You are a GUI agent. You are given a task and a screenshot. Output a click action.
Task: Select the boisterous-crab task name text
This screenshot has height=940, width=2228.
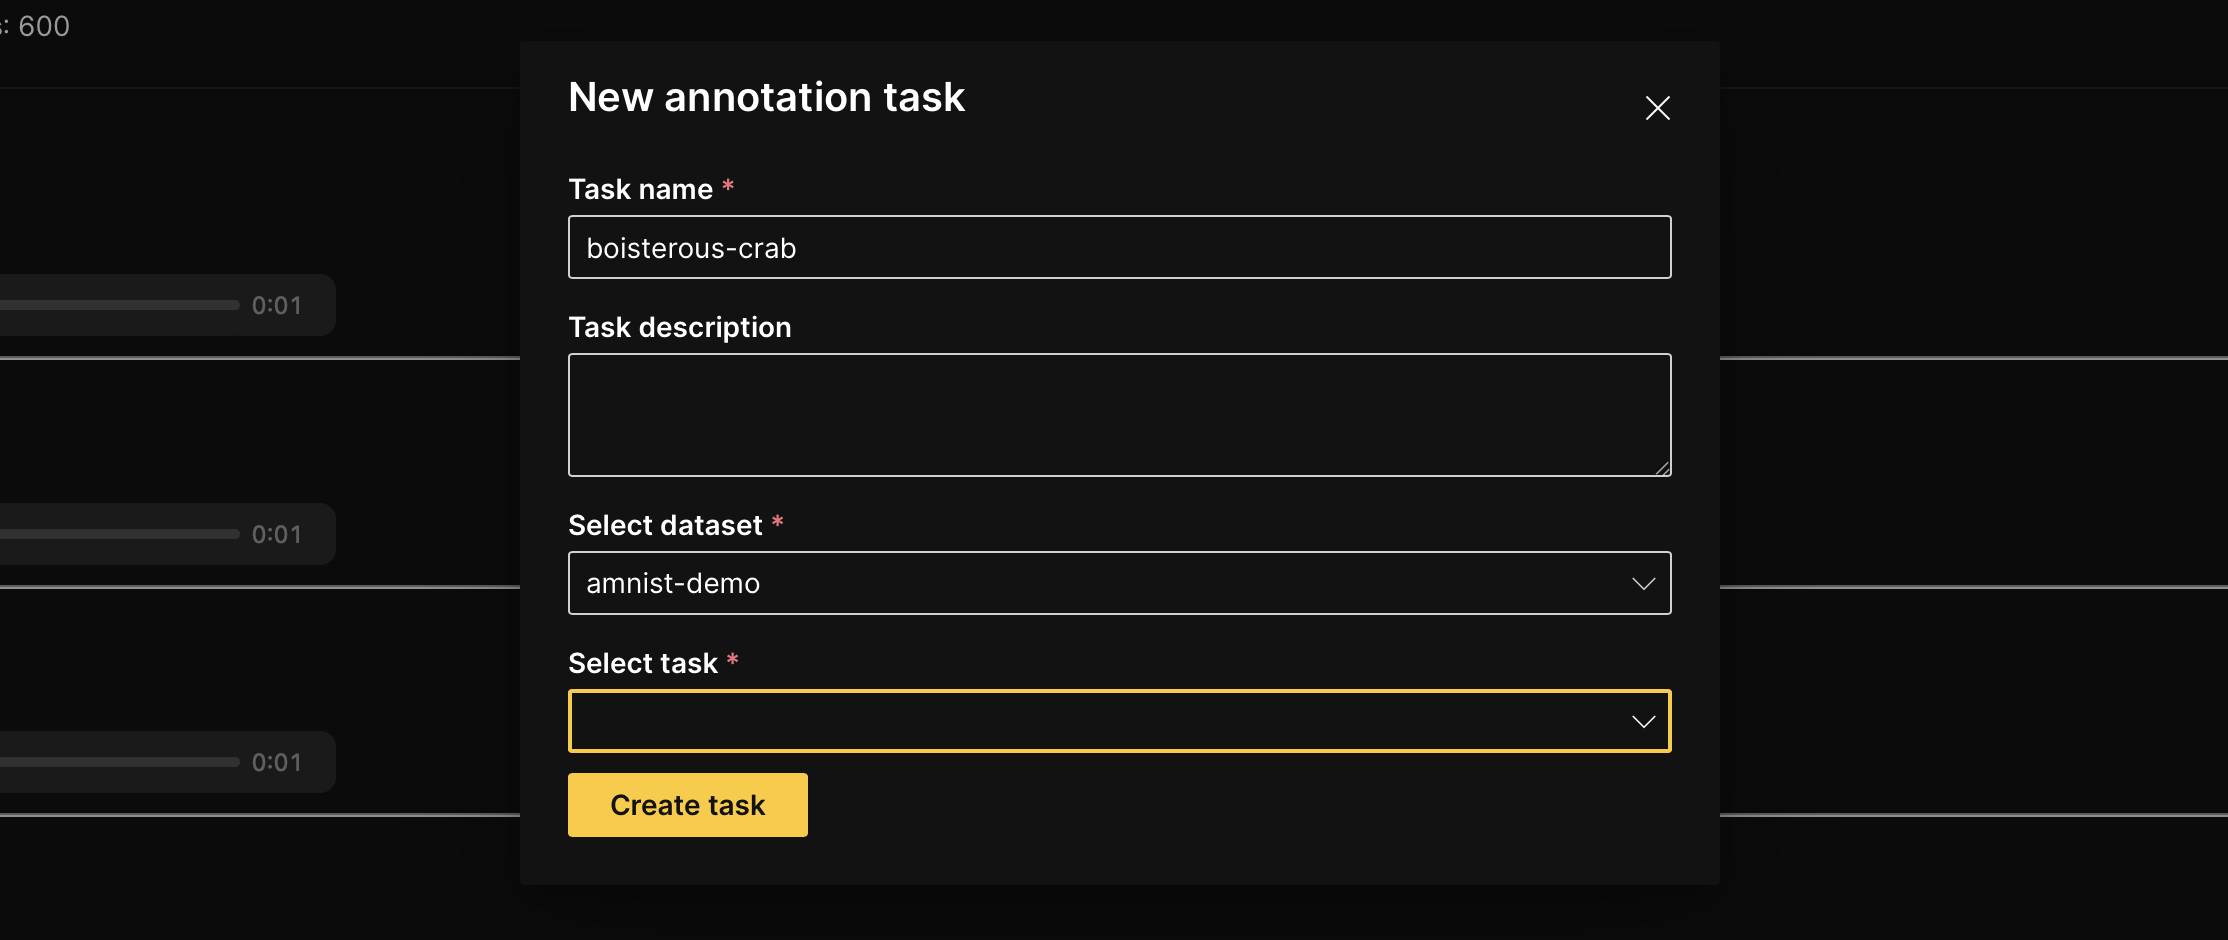tap(691, 247)
